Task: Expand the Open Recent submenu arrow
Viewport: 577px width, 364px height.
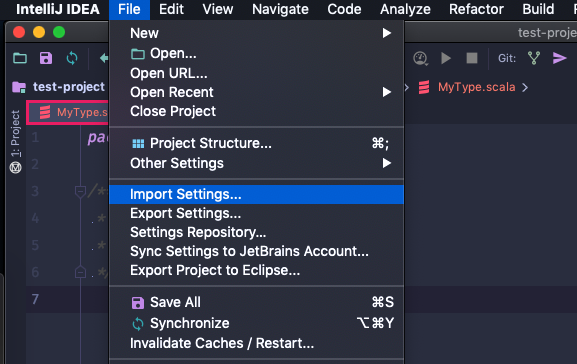Action: click(x=386, y=92)
